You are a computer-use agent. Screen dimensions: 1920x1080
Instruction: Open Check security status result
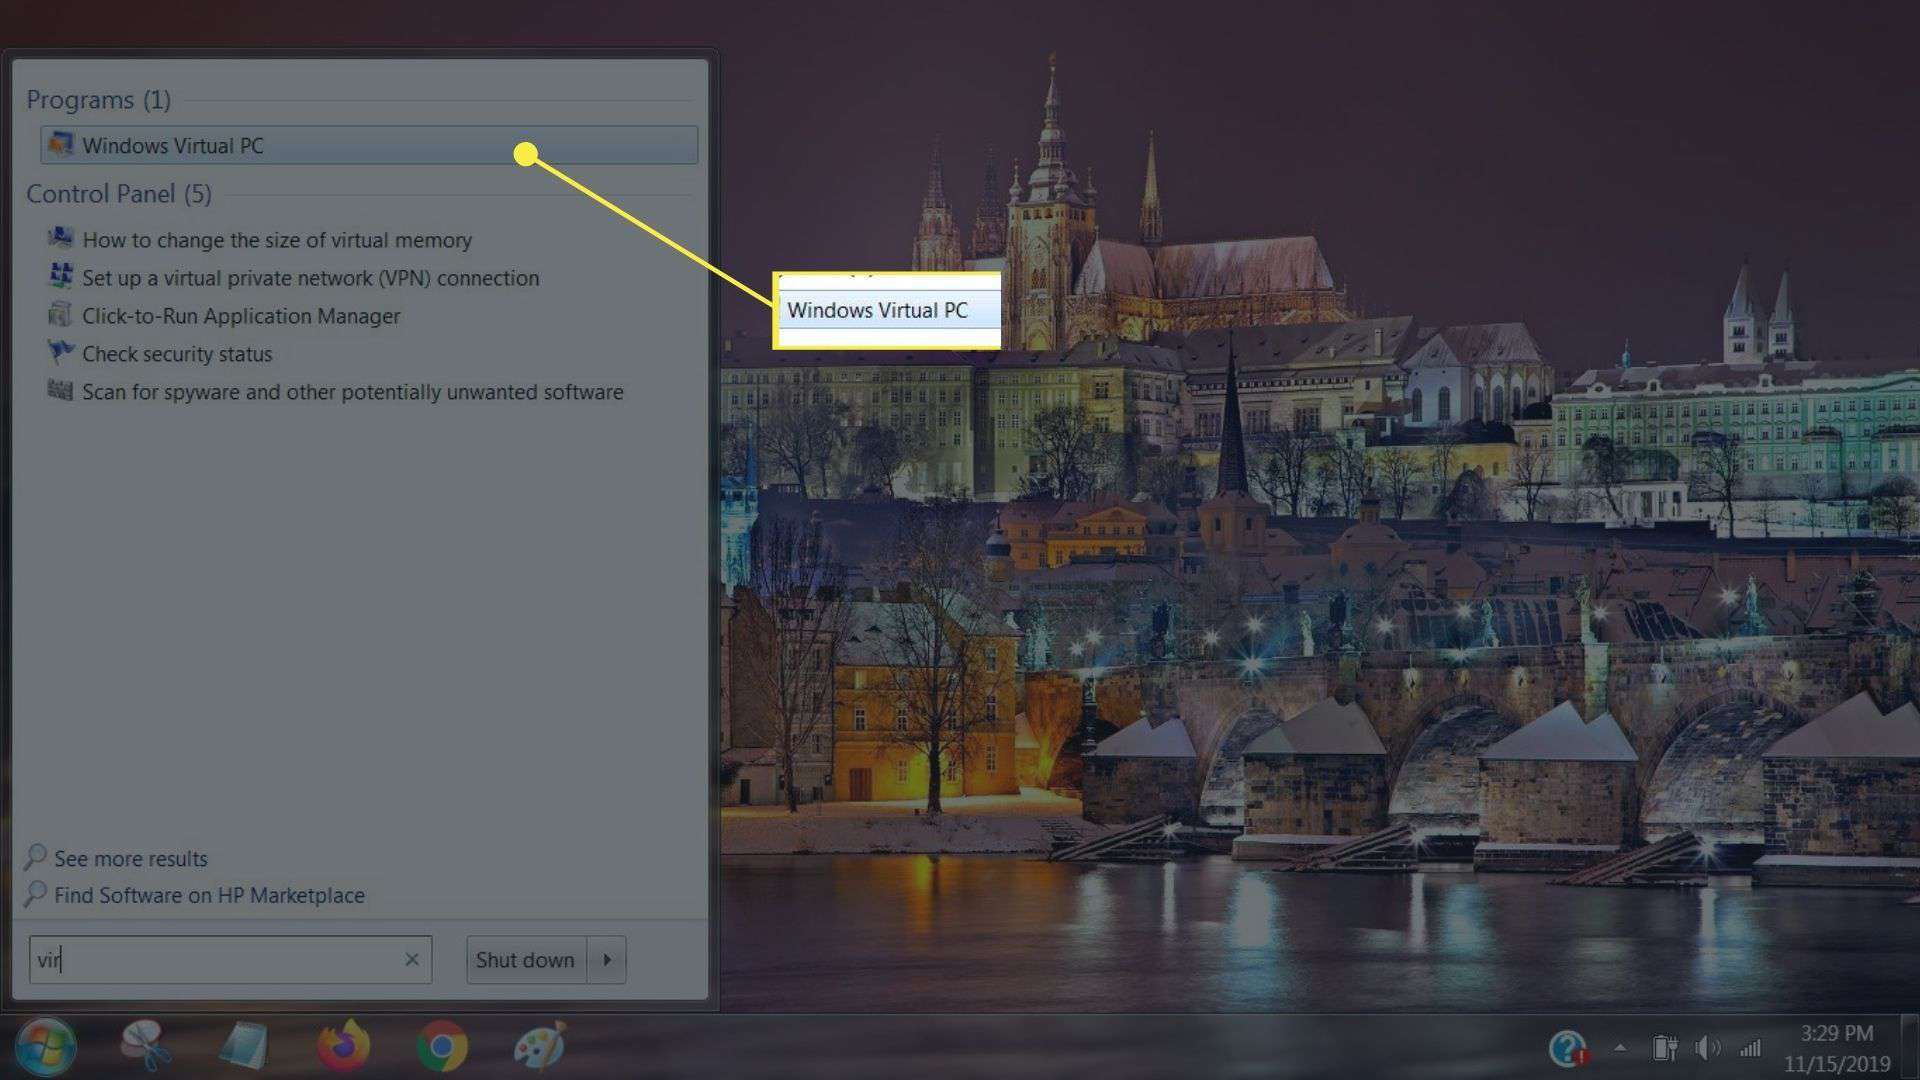click(177, 354)
